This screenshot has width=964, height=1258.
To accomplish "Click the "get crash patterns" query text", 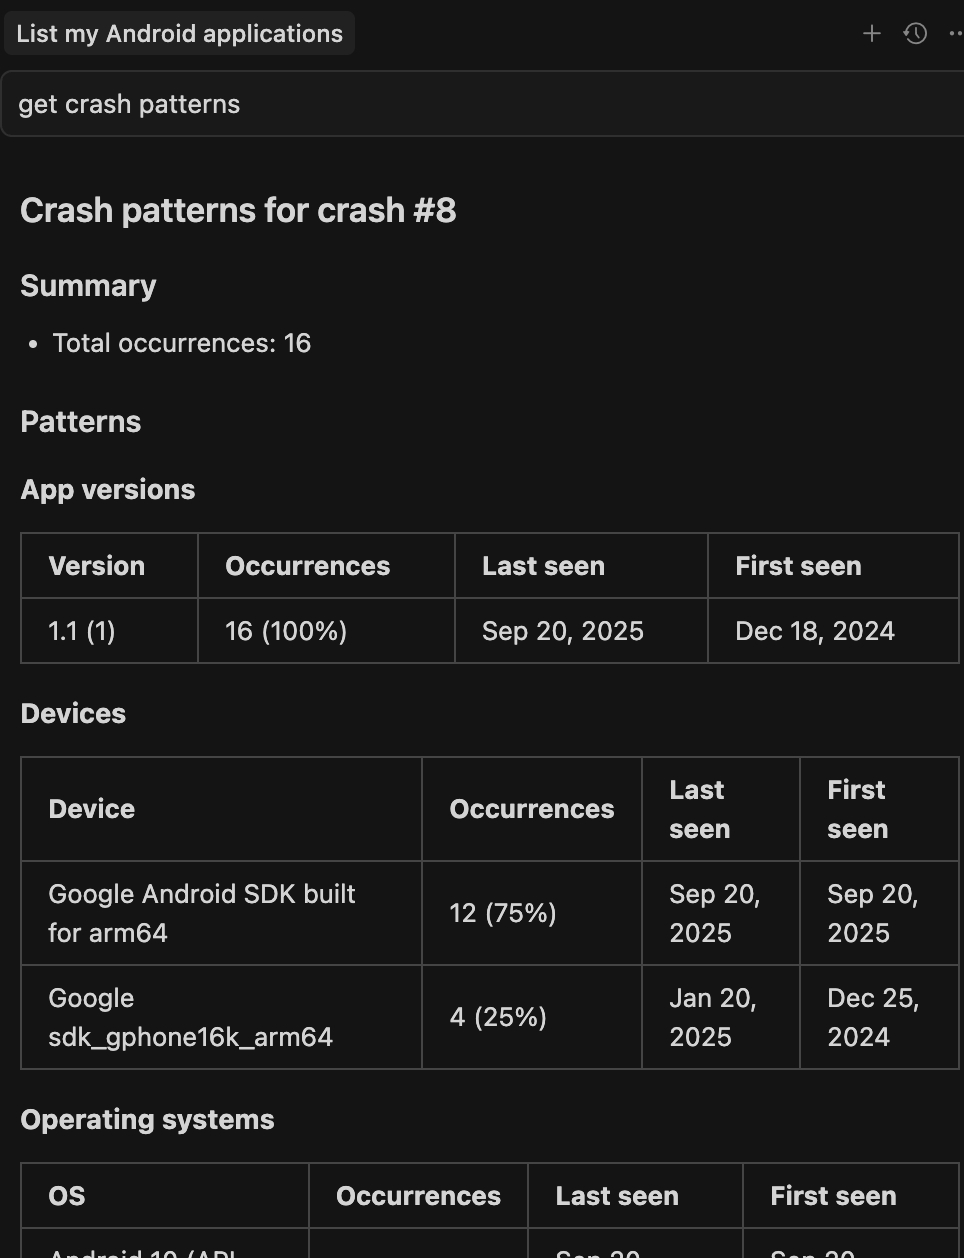I will click(129, 103).
